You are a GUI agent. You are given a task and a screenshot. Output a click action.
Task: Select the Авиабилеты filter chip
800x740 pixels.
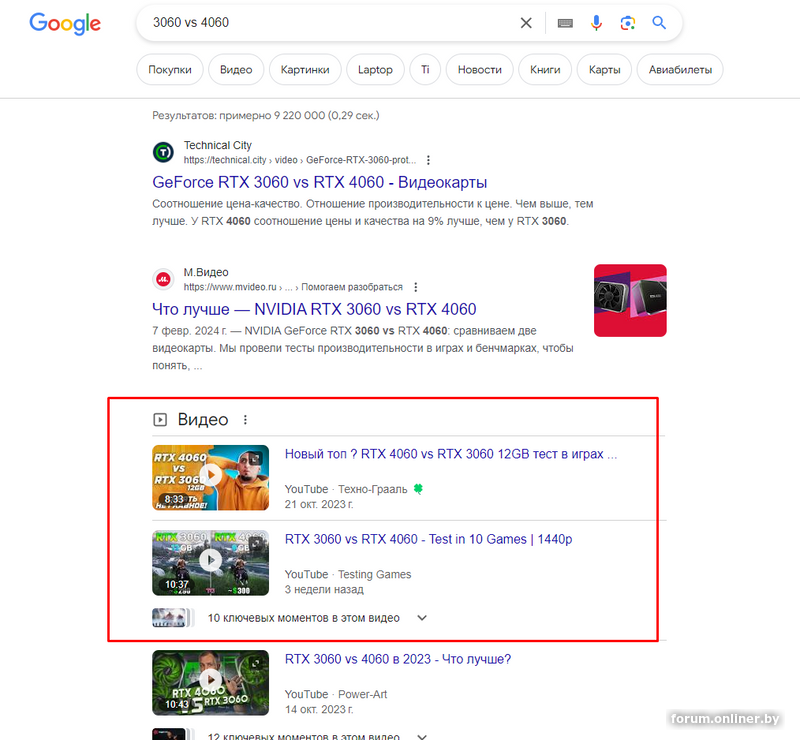point(680,69)
